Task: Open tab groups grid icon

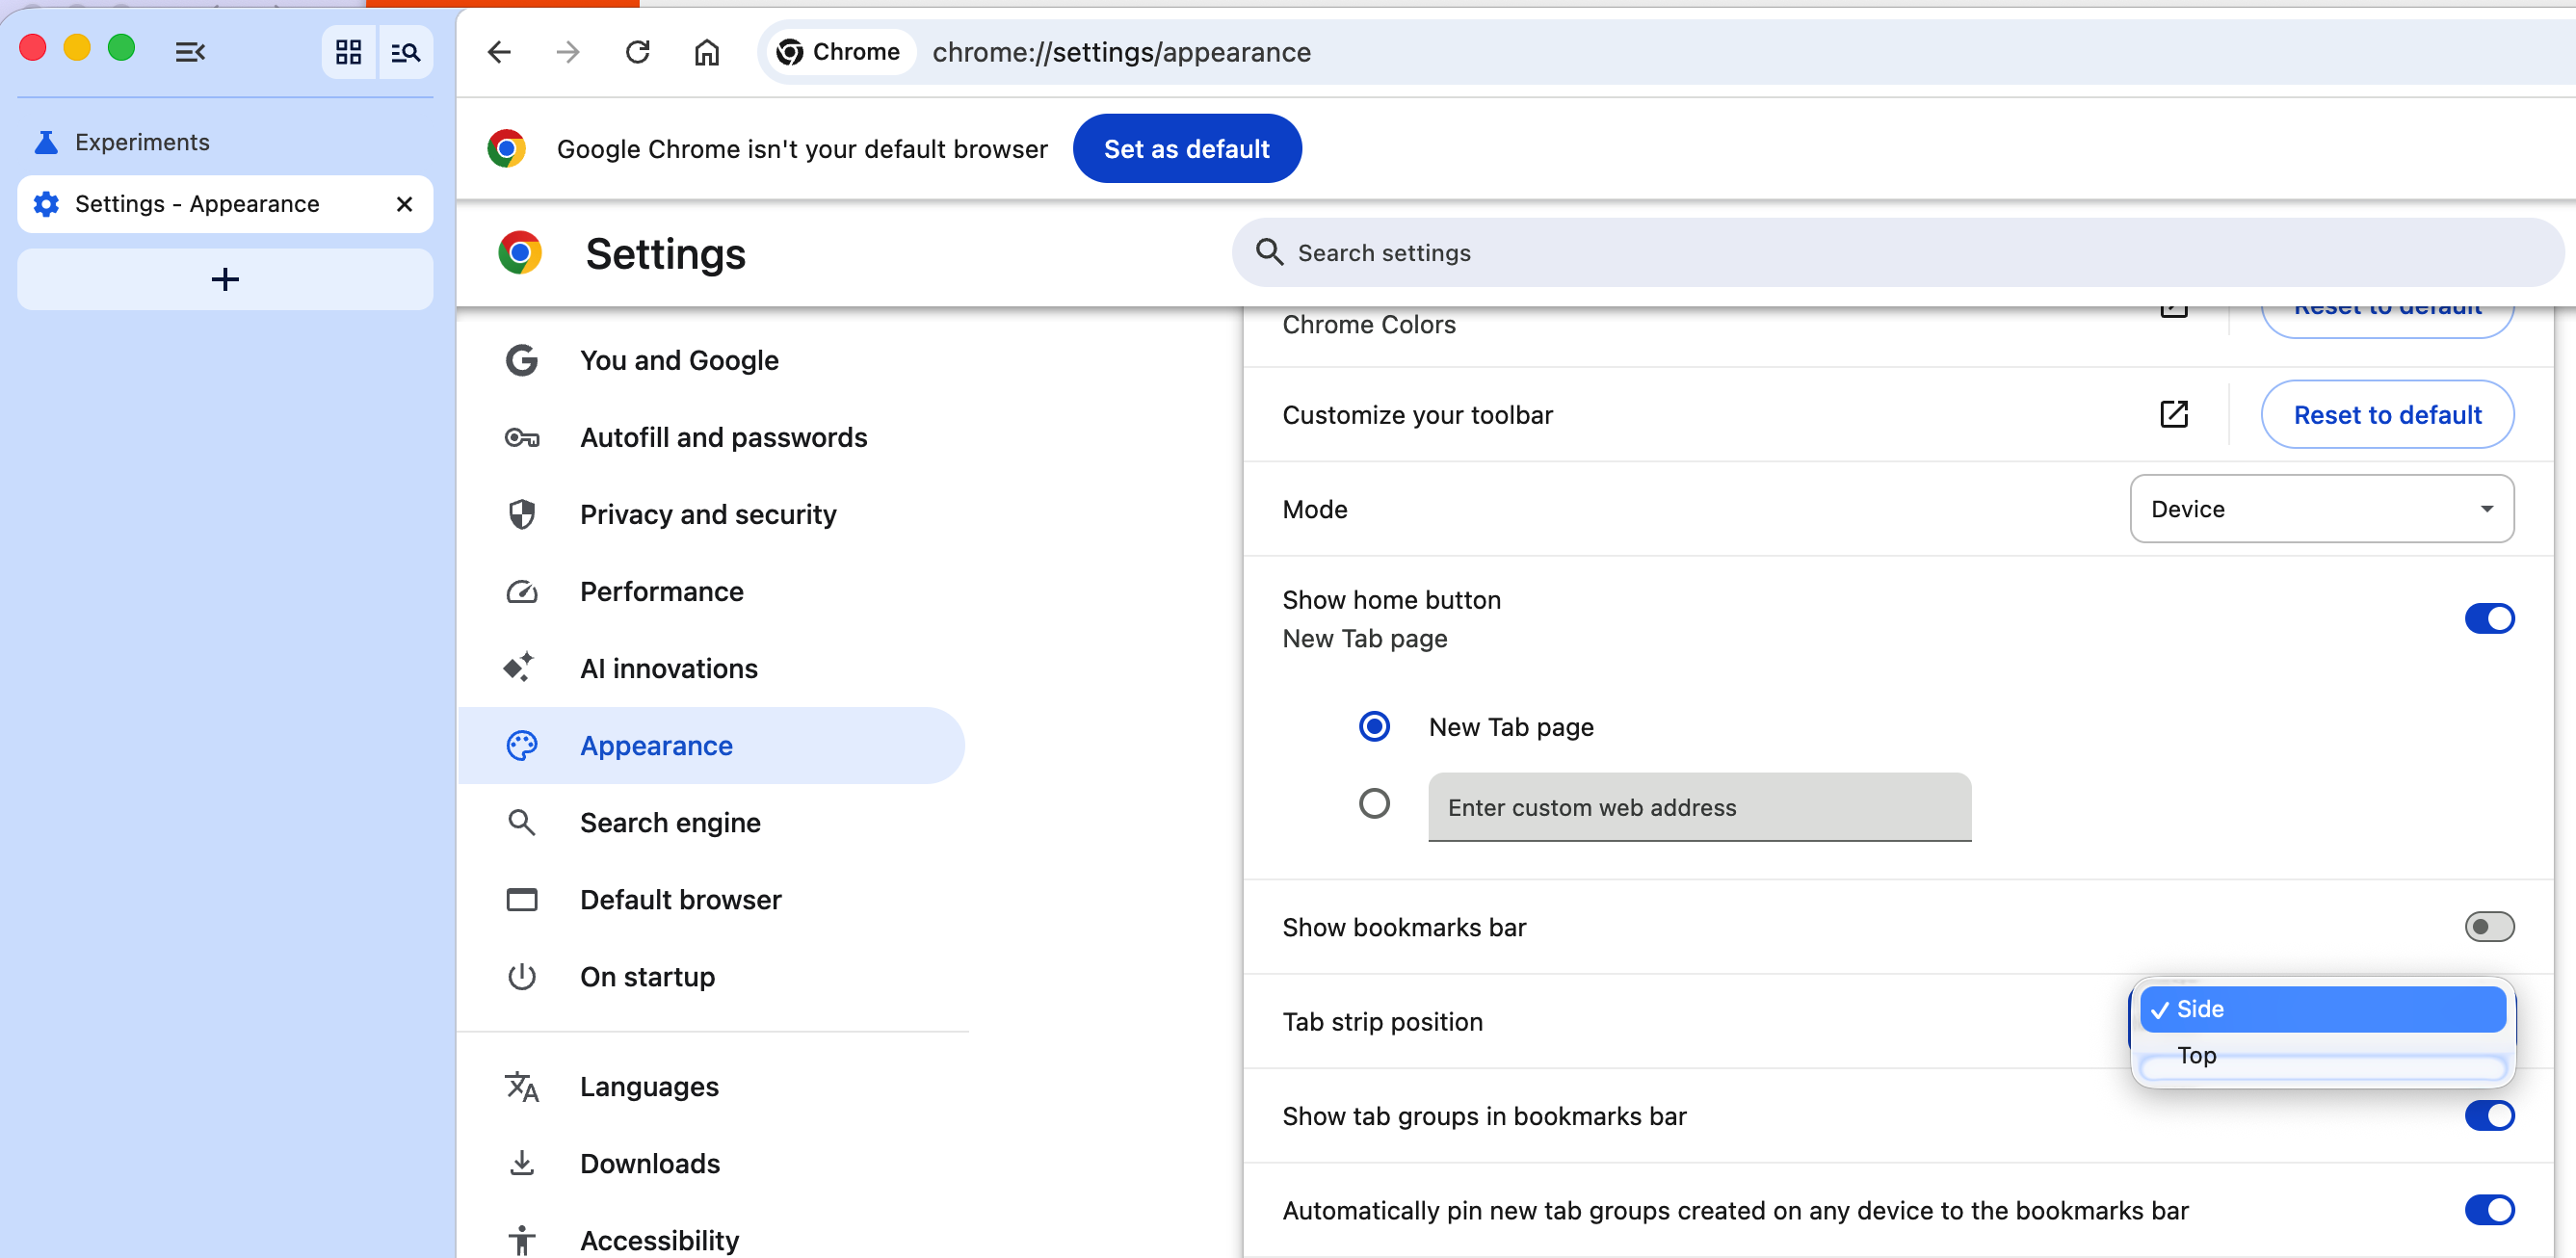Action: pyautogui.click(x=348, y=52)
